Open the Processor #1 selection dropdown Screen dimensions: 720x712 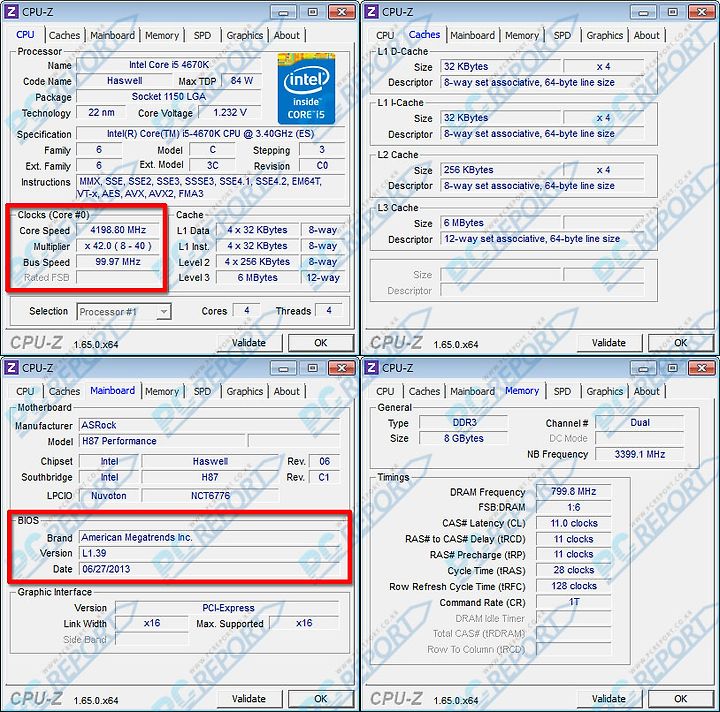(124, 312)
